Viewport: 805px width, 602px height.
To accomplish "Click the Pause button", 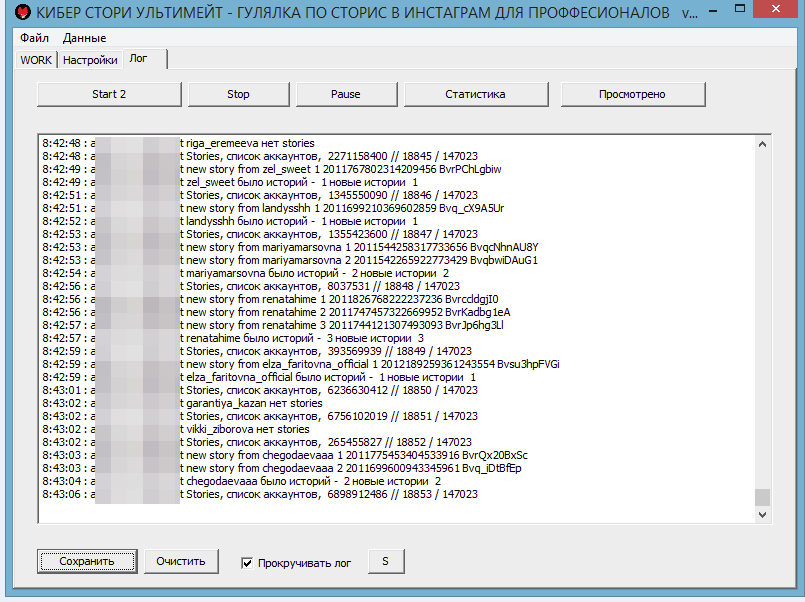I will [346, 94].
